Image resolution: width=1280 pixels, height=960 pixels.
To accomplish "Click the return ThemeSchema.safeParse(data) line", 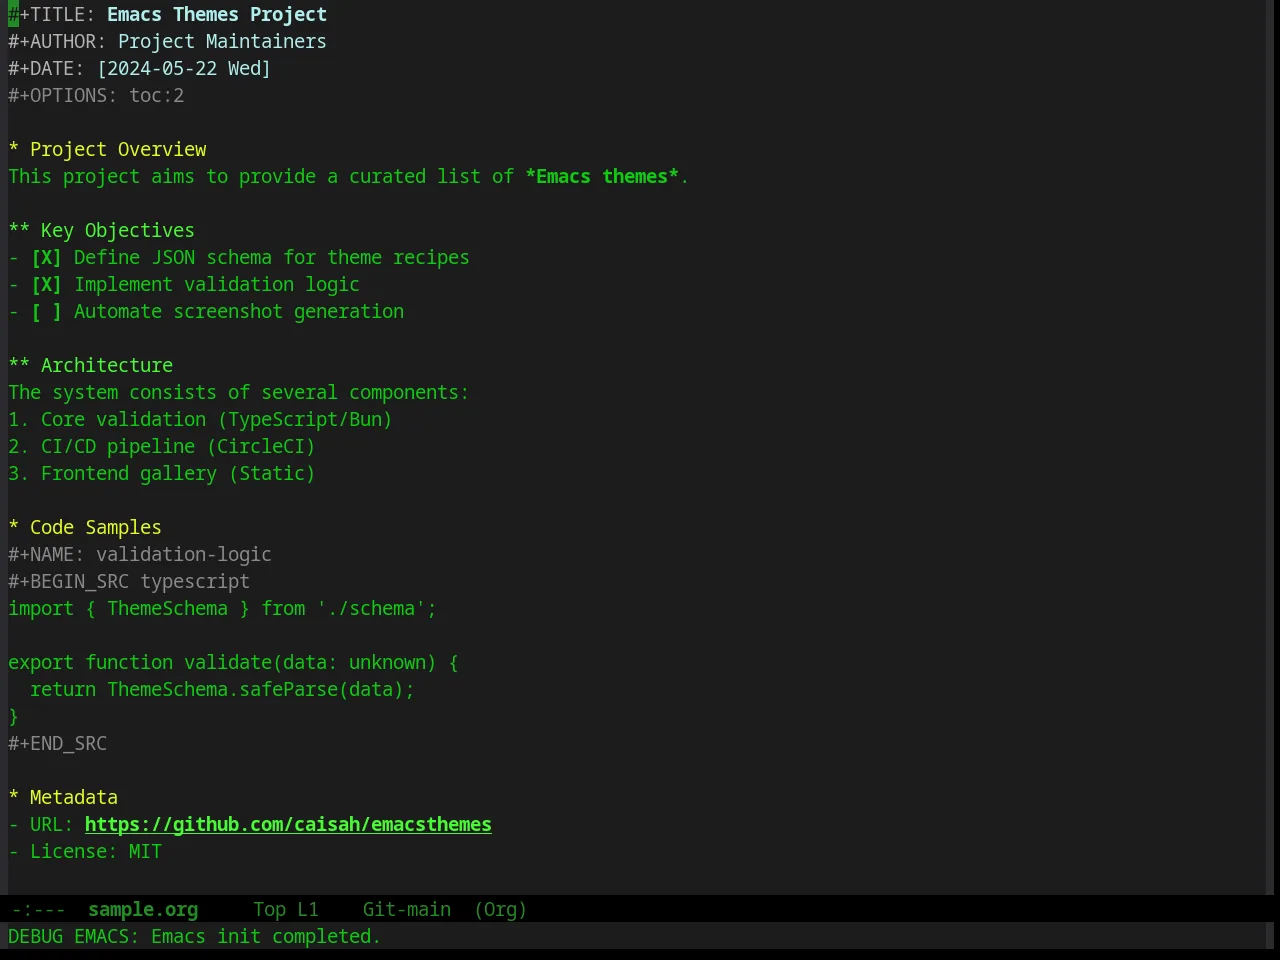I will pos(222,690).
